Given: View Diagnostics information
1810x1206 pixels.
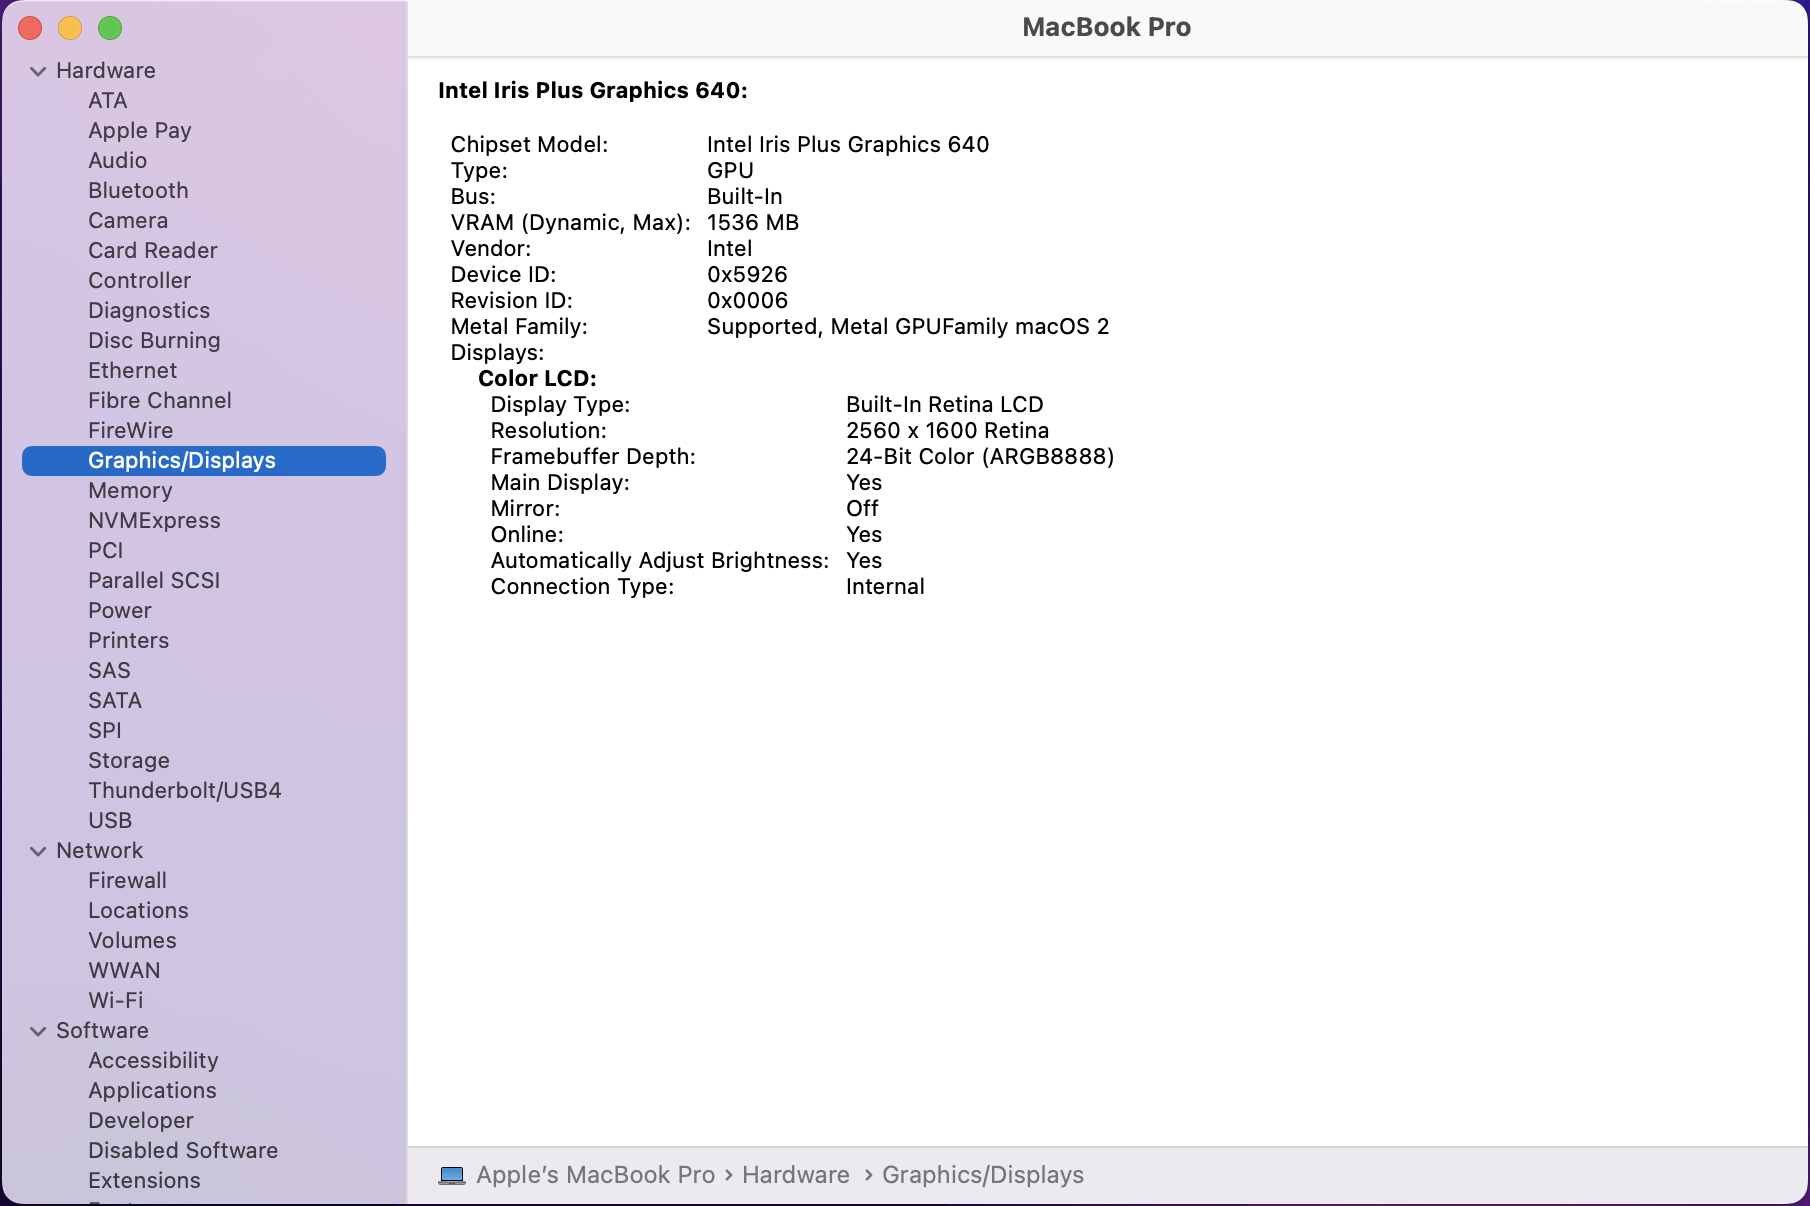Looking at the screenshot, I should (149, 311).
